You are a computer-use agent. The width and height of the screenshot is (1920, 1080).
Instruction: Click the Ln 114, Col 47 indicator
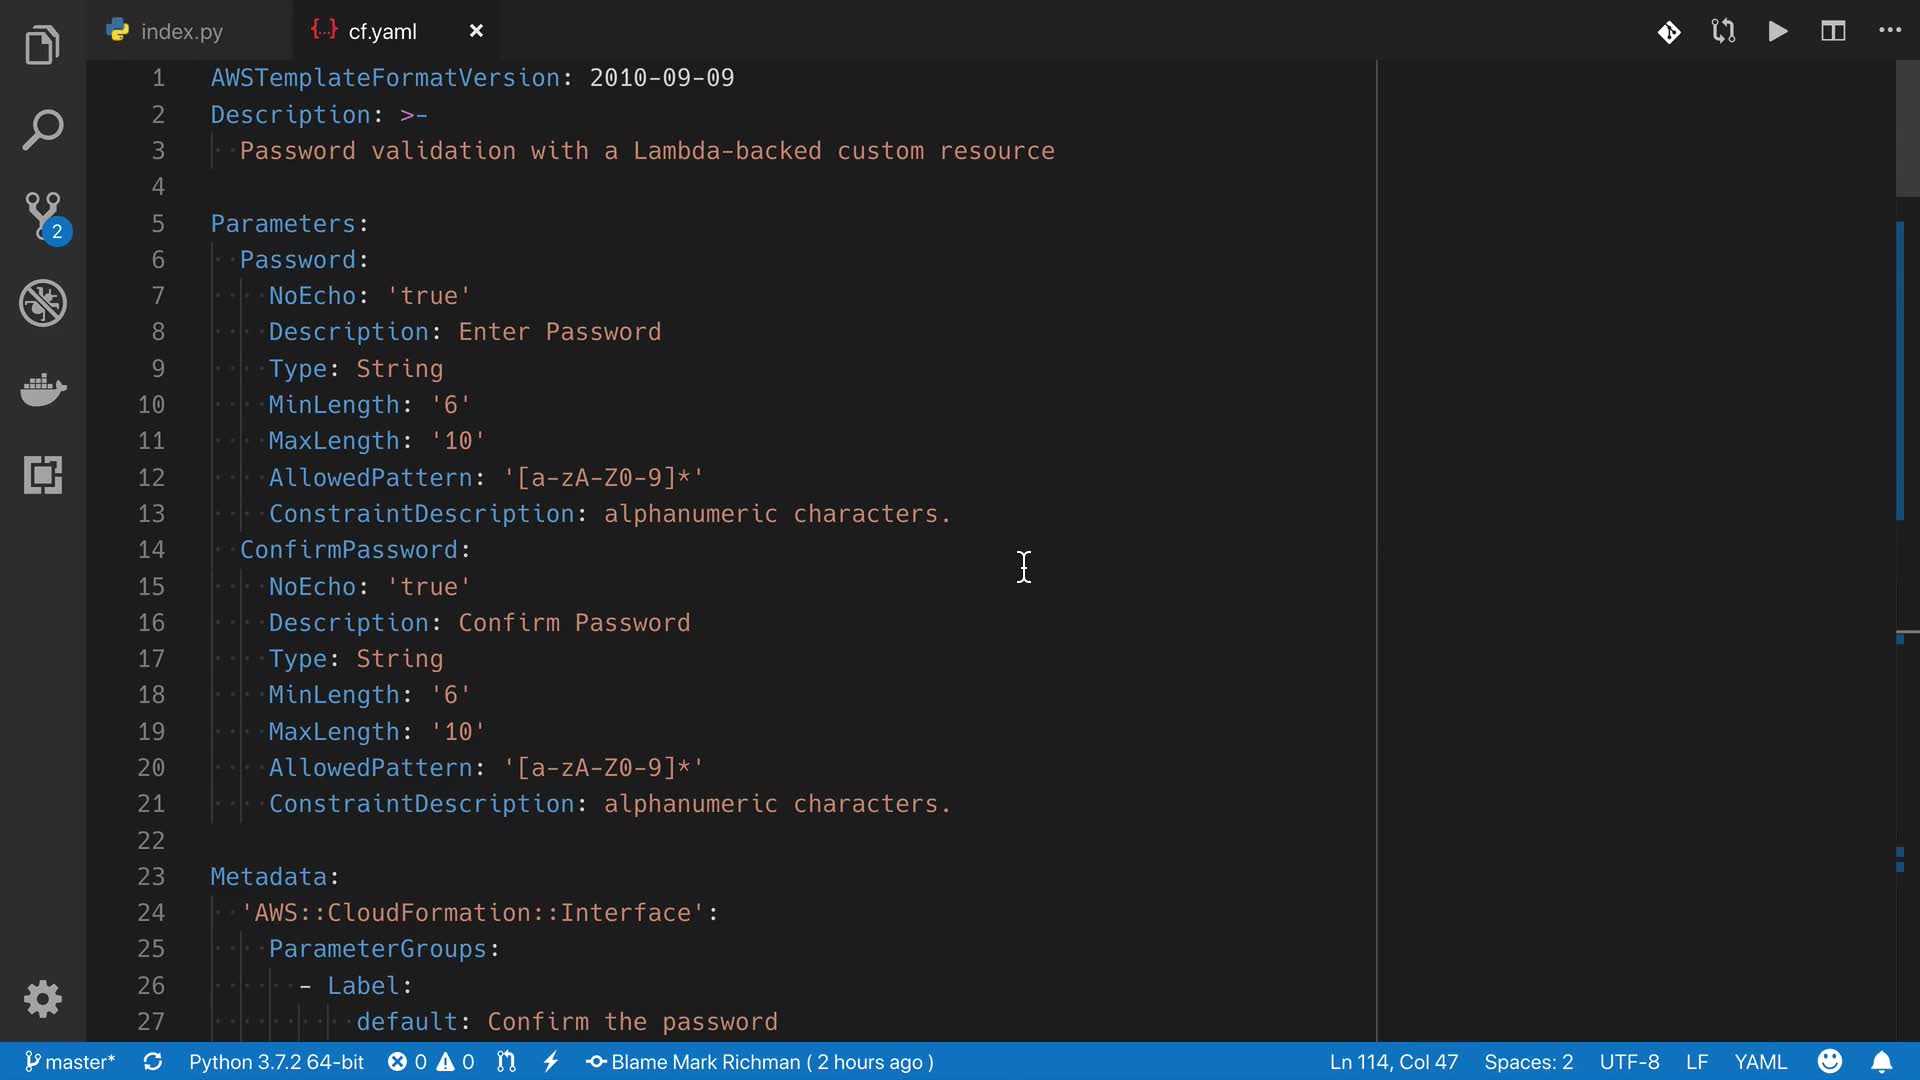coord(1393,1062)
